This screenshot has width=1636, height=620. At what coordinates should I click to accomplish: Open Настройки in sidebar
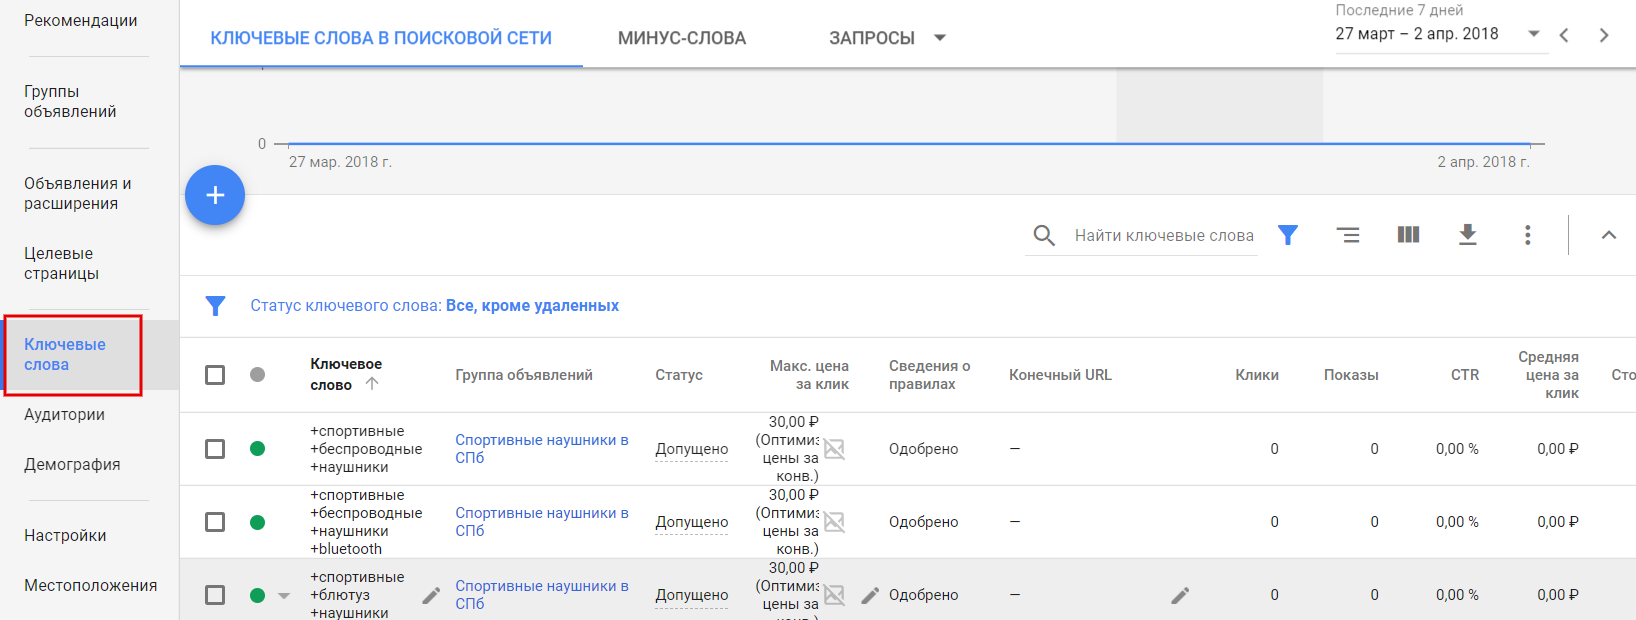65,535
